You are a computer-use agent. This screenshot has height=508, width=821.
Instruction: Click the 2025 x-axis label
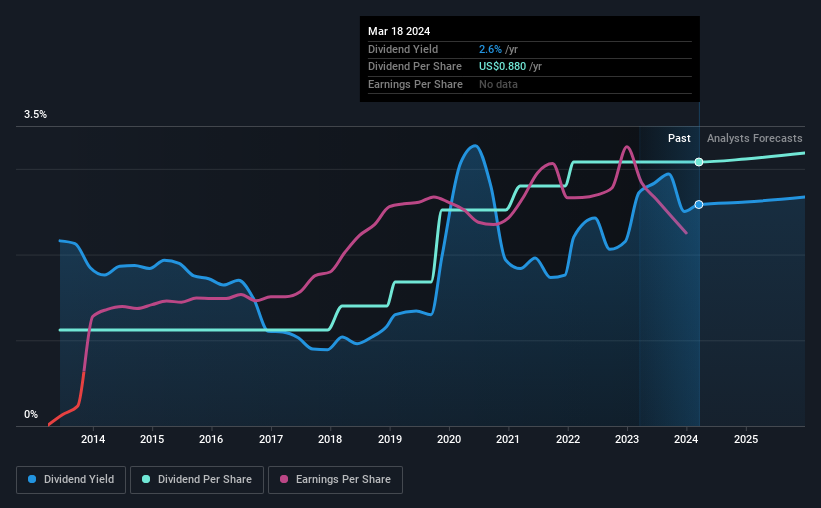[x=746, y=439]
